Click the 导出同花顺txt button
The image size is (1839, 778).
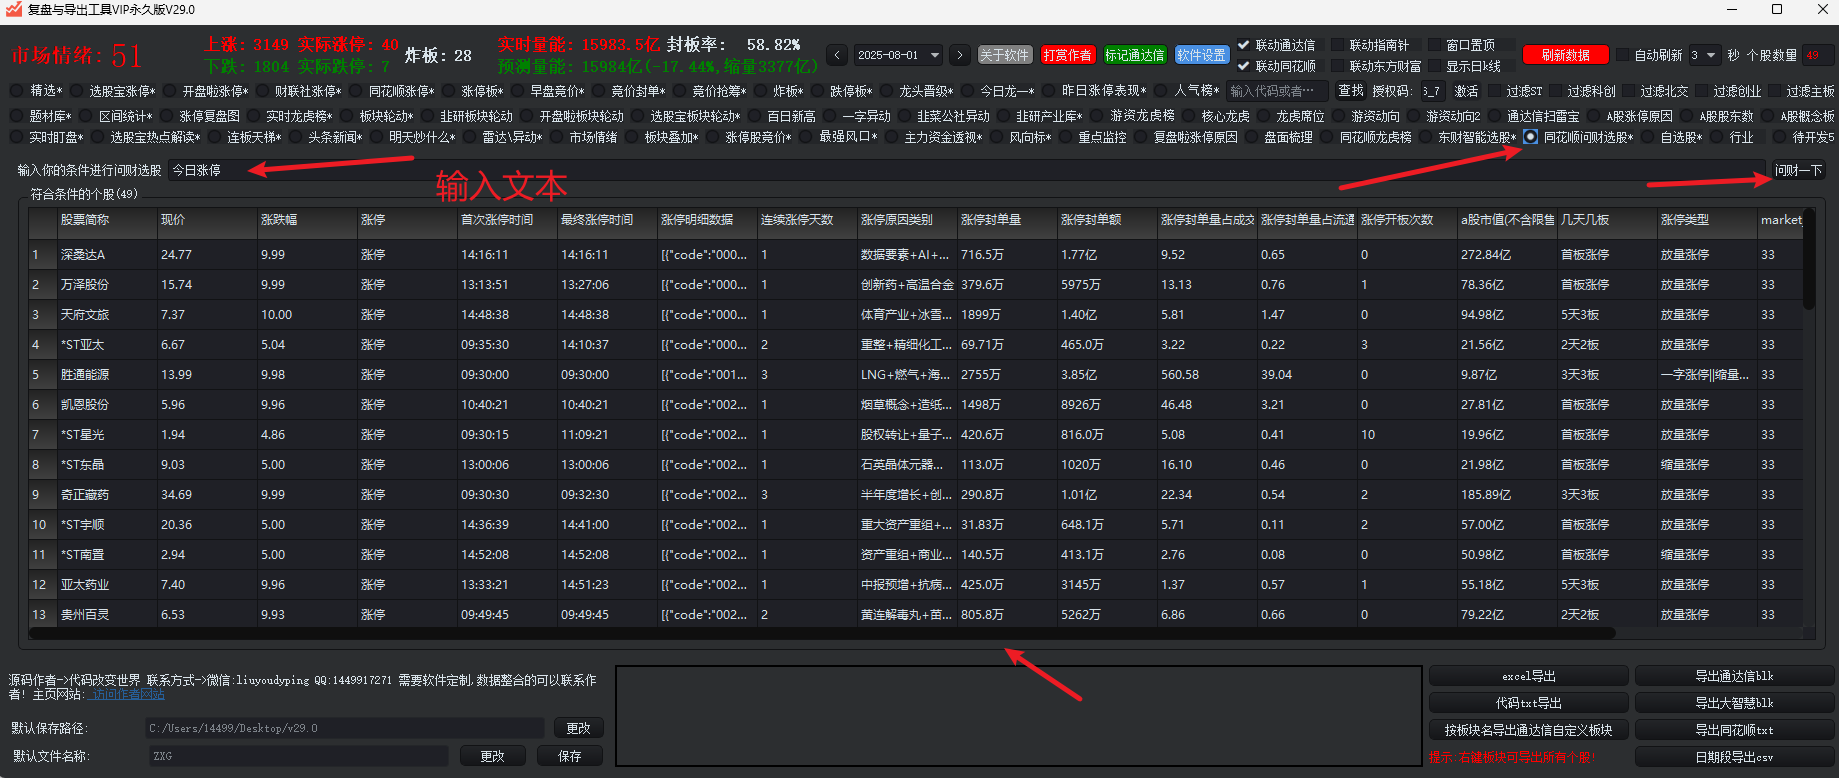pos(1734,730)
